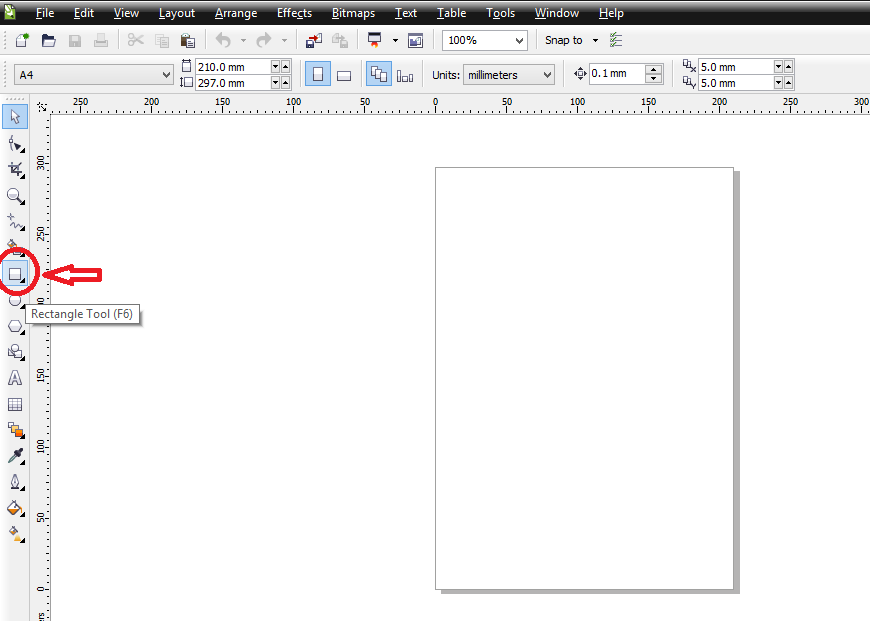Select the Table tool
This screenshot has width=870, height=621.
pos(15,404)
